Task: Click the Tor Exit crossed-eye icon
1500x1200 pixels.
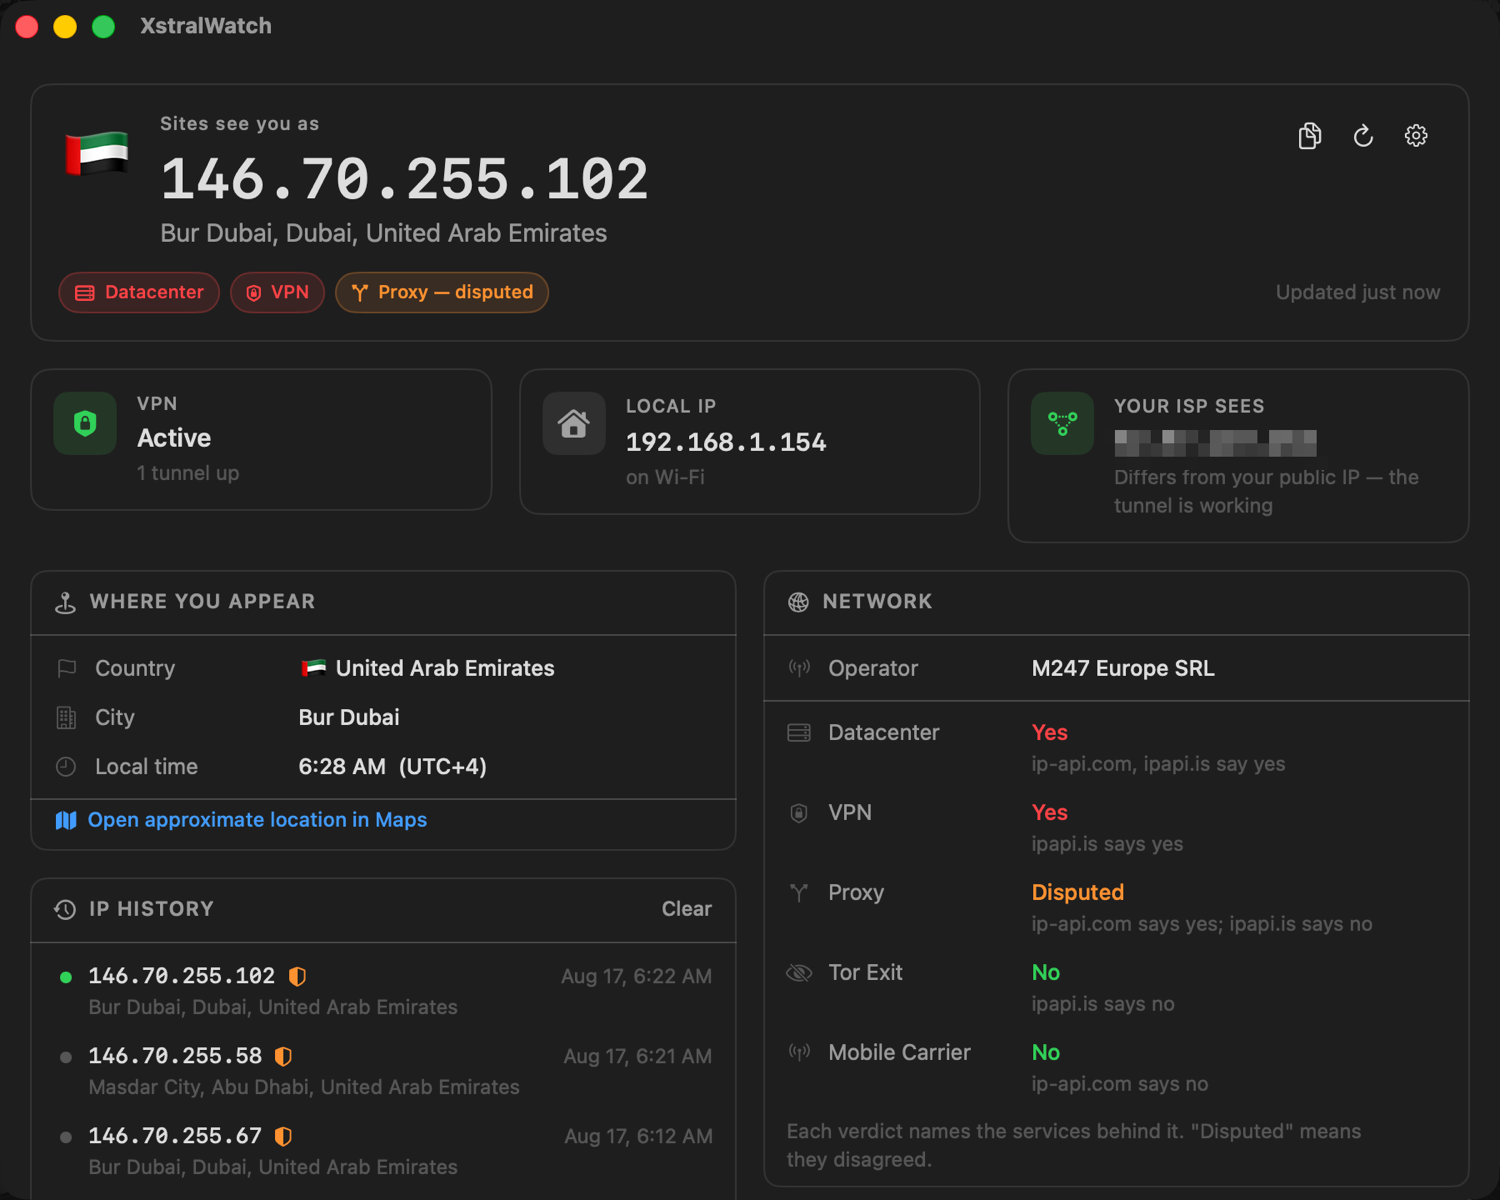Action: (x=799, y=973)
